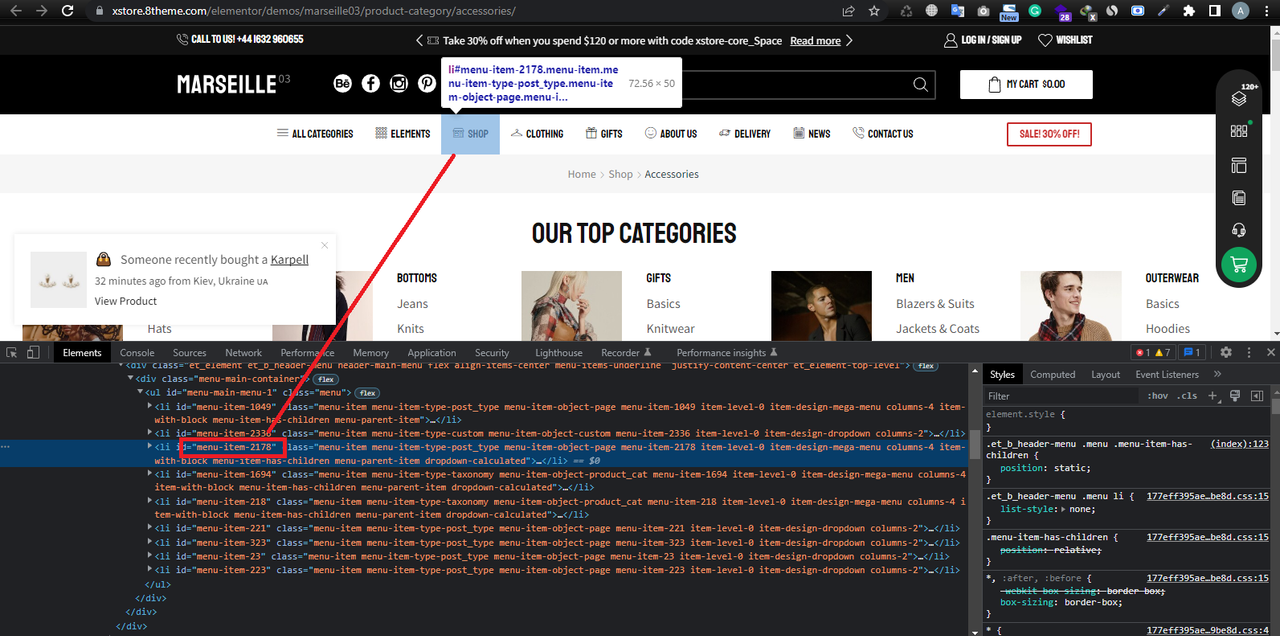The image size is (1280, 636).
Task: Open the Extensions puzzle piece menu
Action: 1189,11
